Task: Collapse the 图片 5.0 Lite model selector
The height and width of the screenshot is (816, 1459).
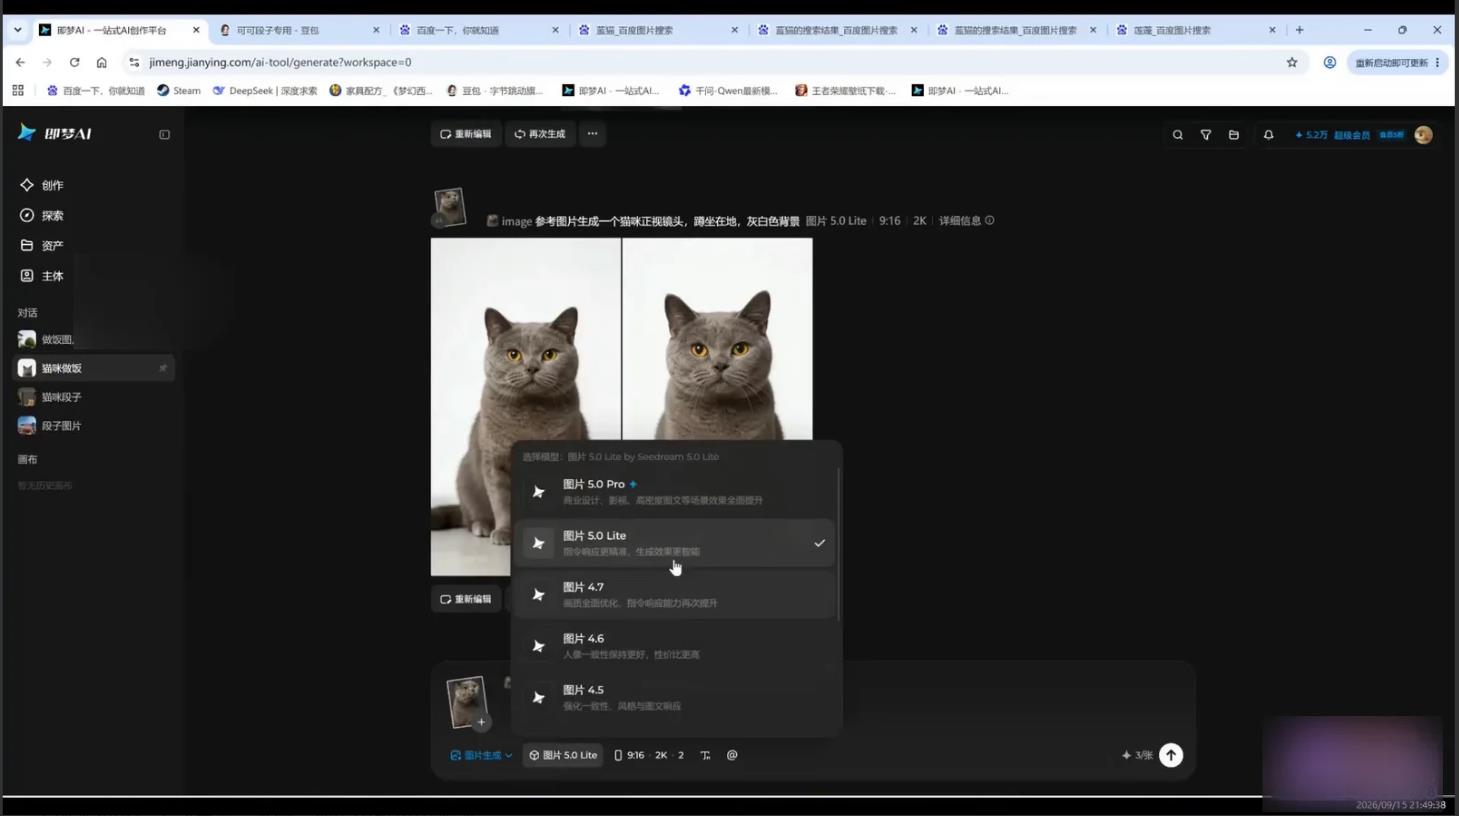Action: (563, 755)
